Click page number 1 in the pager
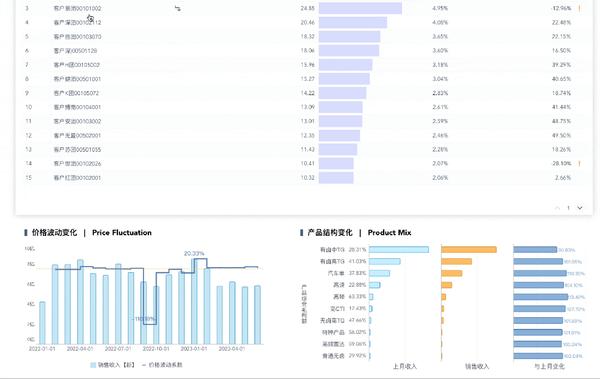This screenshot has width=600, height=379. (x=568, y=208)
